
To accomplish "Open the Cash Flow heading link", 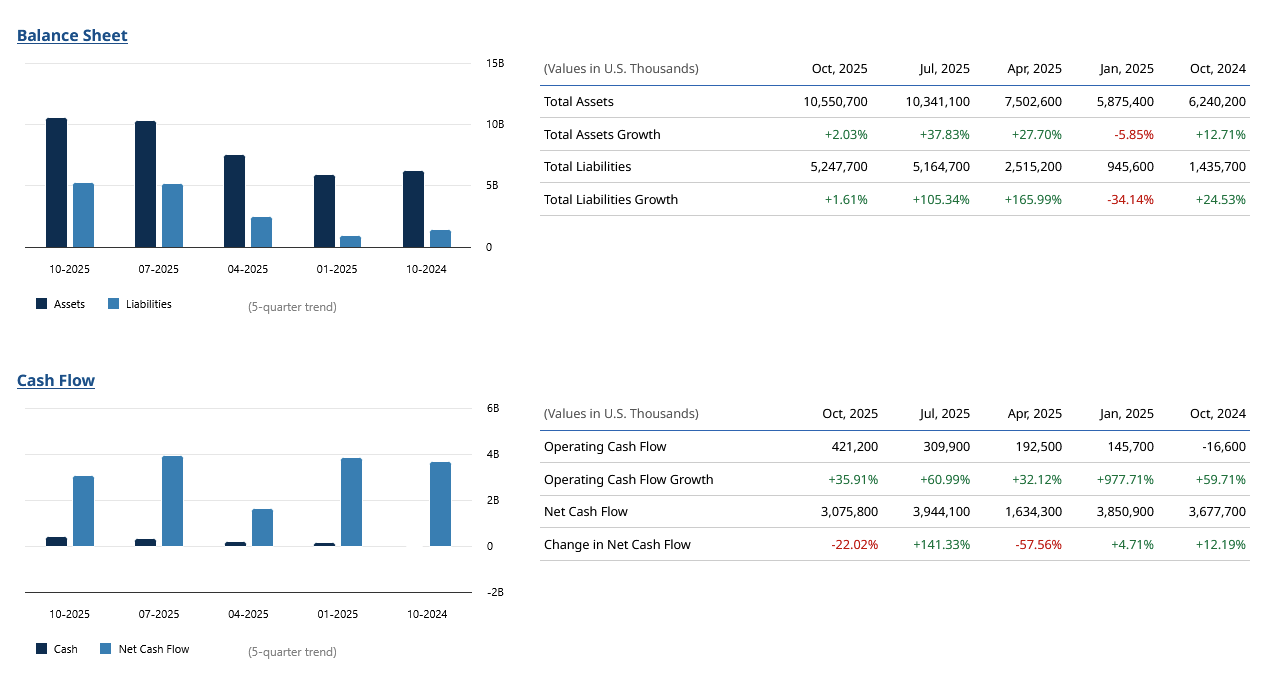I will (56, 381).
